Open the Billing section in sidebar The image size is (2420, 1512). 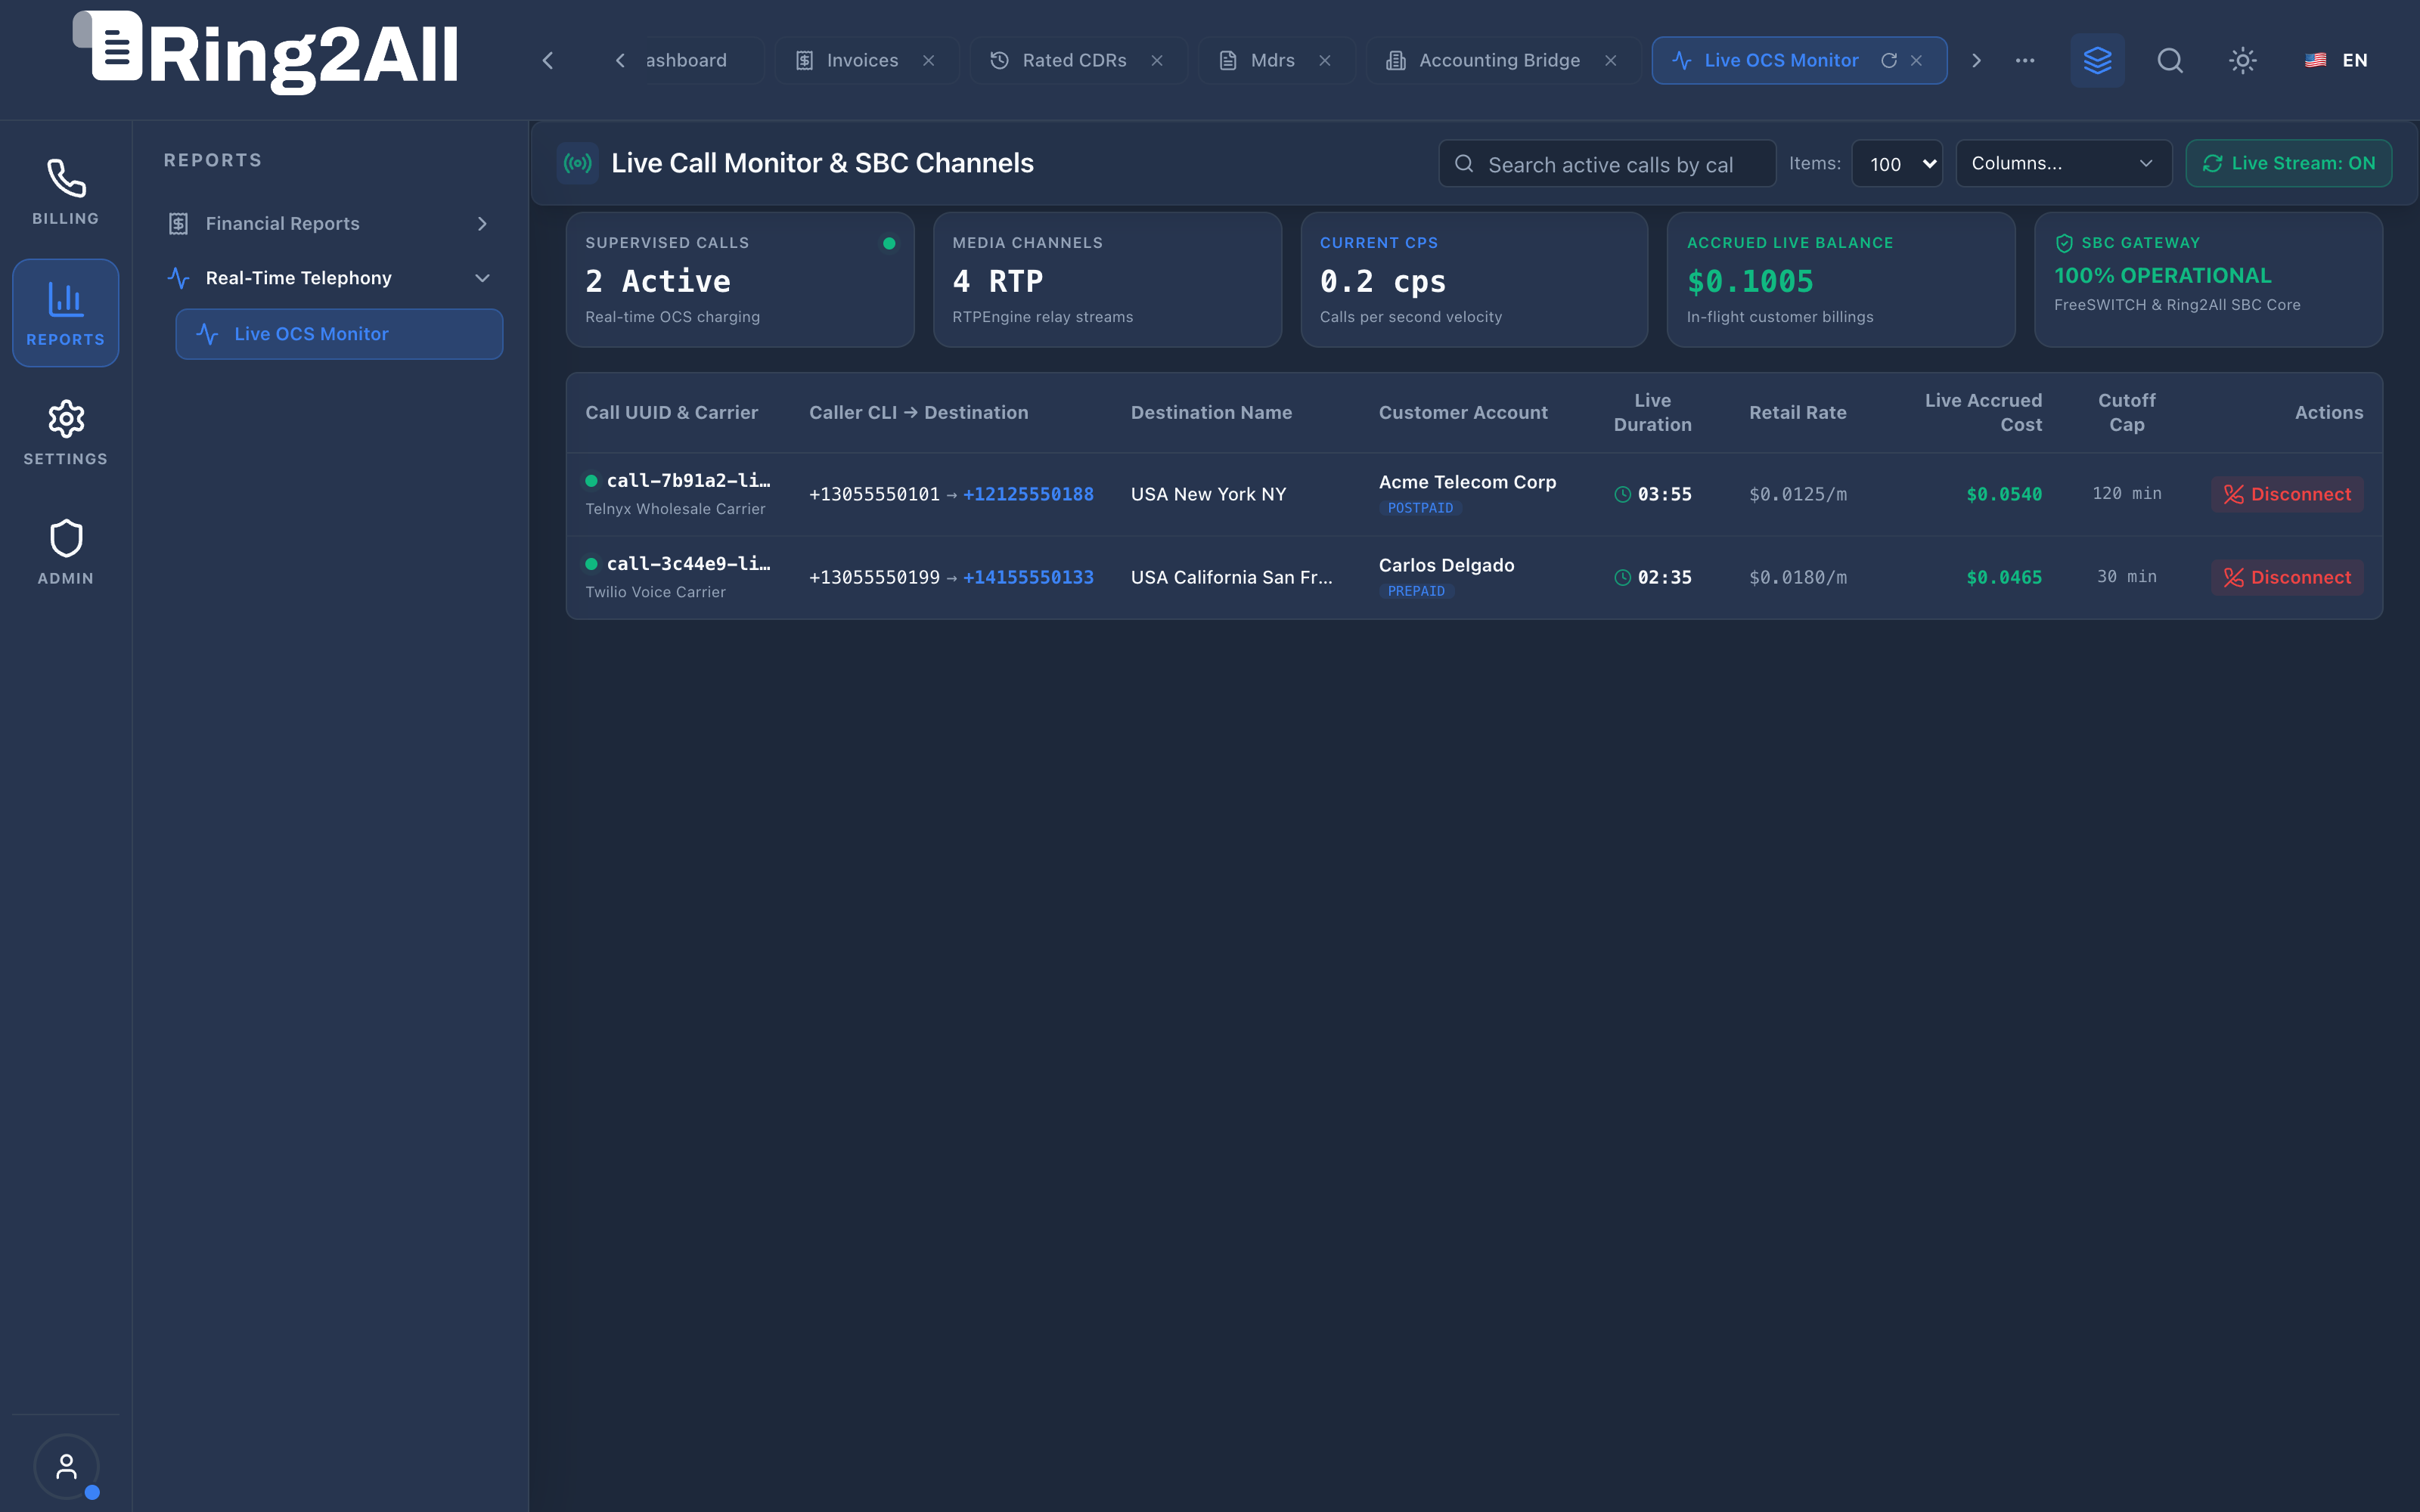point(65,192)
